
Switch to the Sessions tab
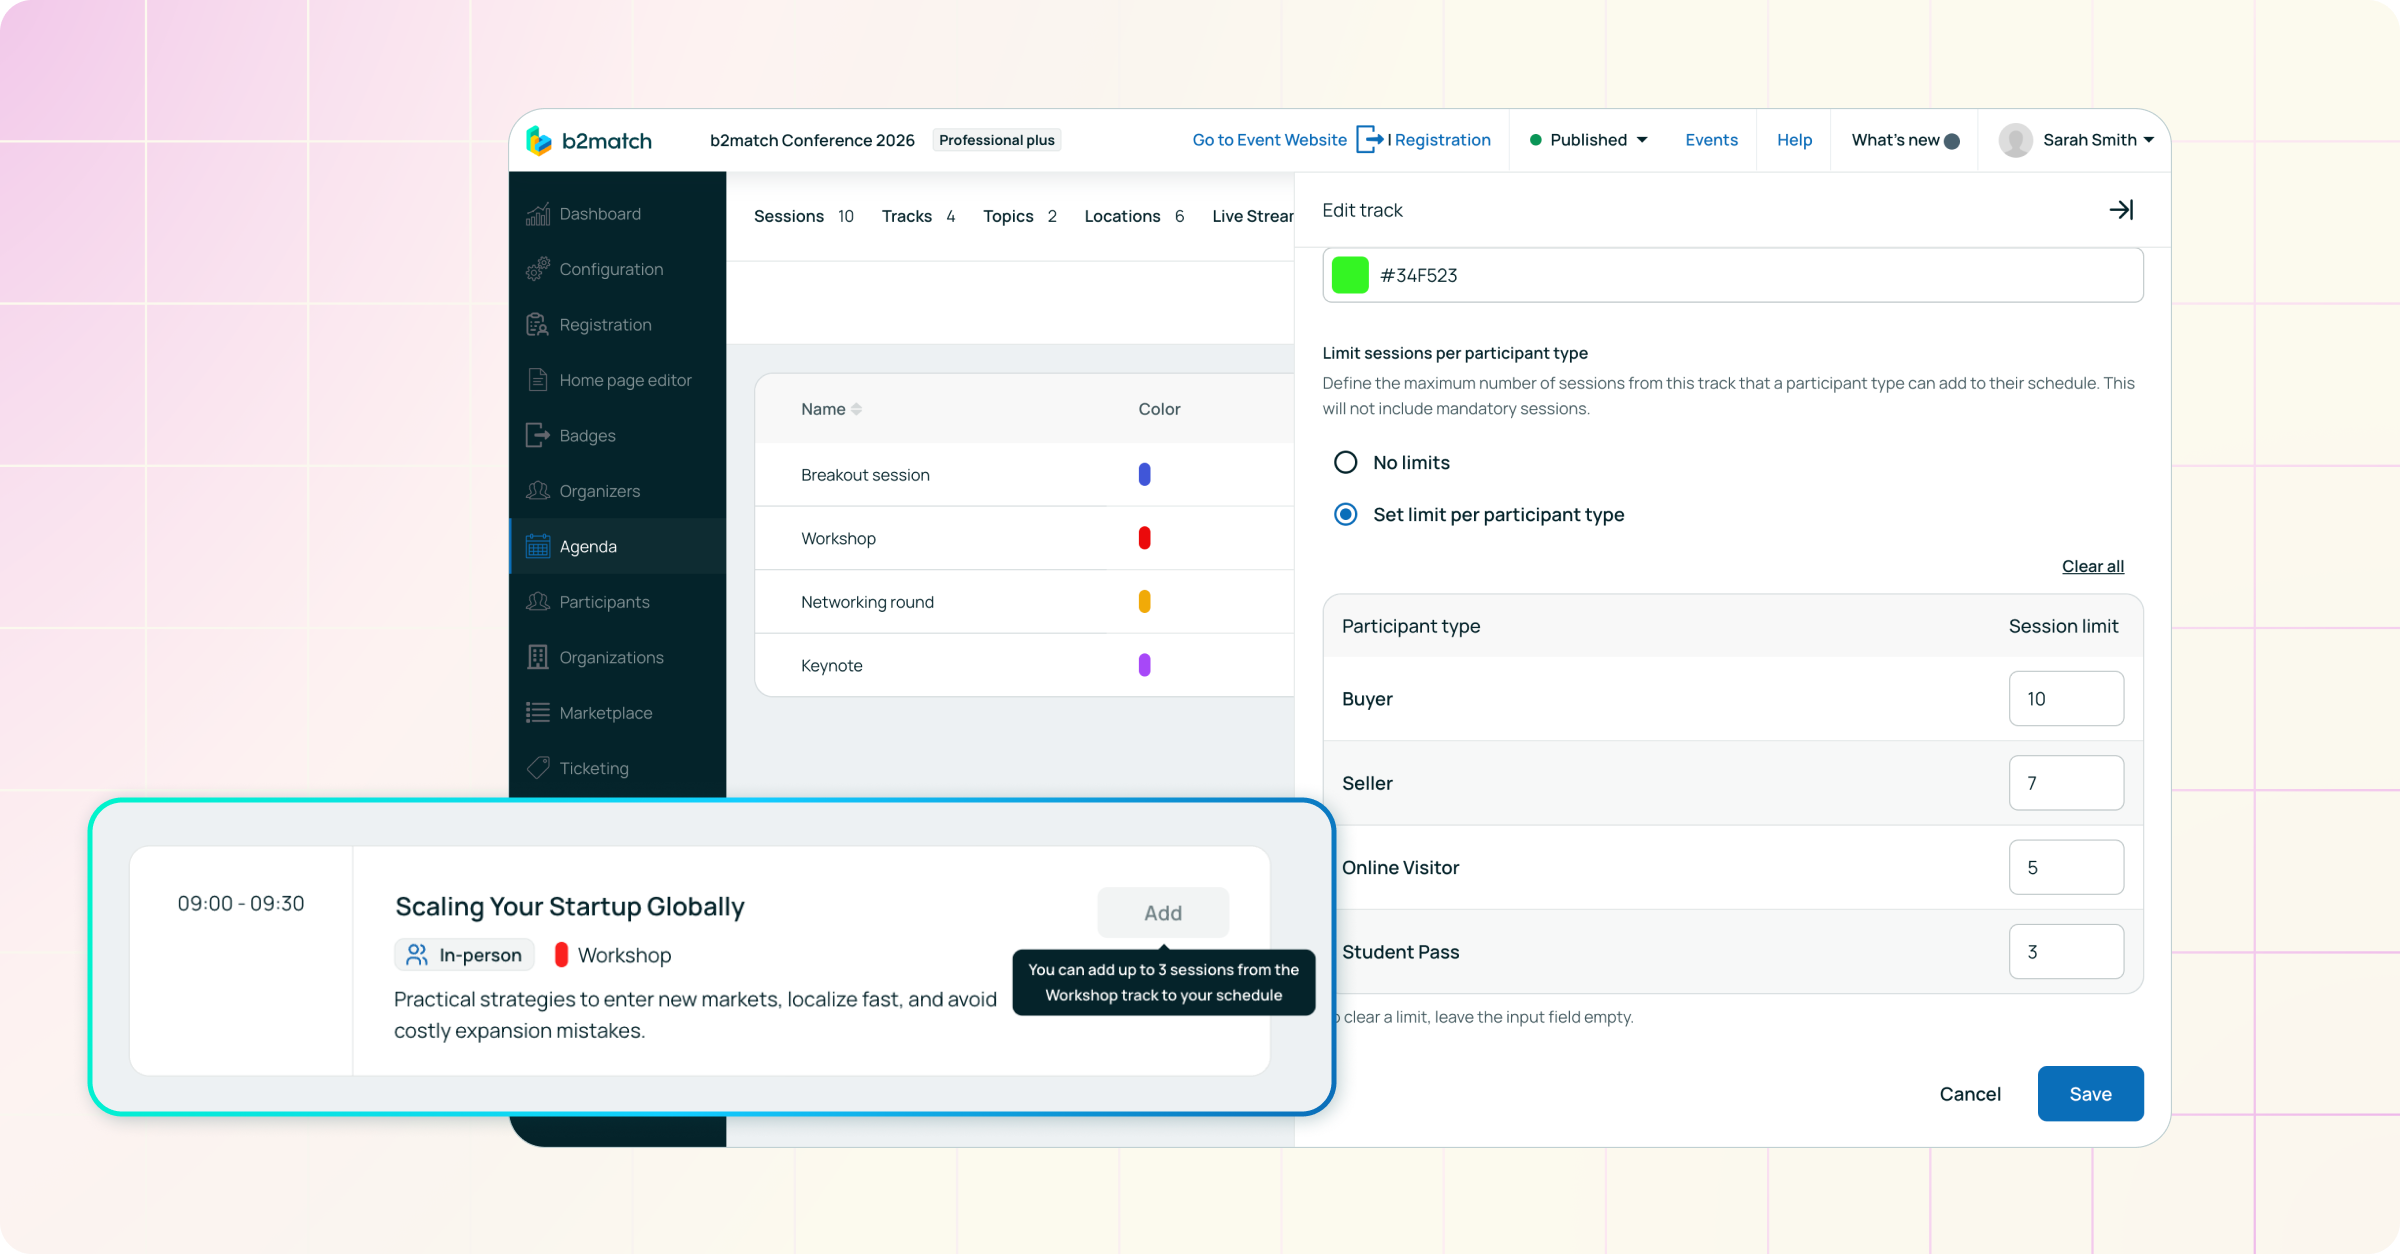[803, 216]
